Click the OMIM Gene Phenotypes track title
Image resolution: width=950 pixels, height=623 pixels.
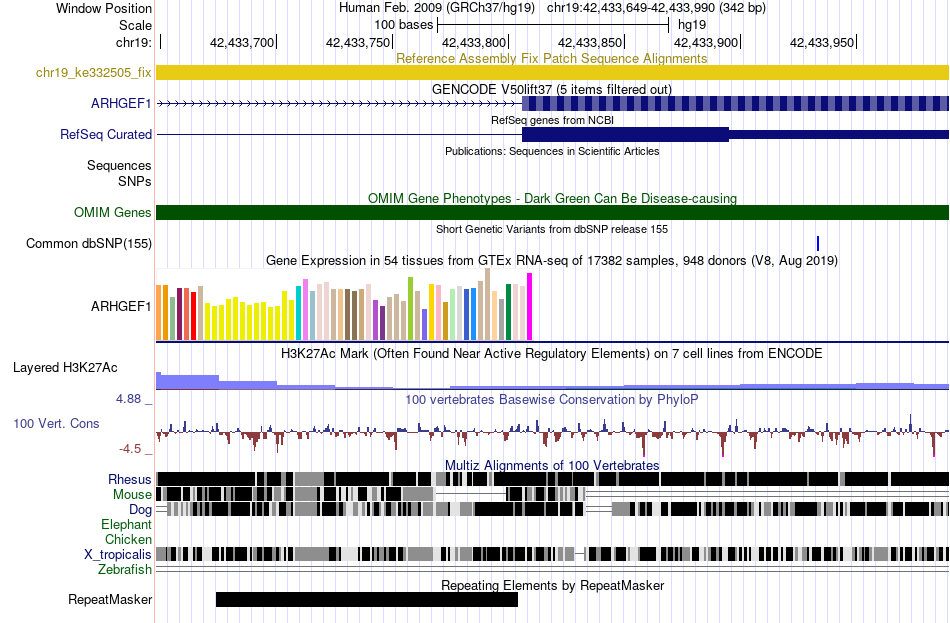[x=552, y=199]
